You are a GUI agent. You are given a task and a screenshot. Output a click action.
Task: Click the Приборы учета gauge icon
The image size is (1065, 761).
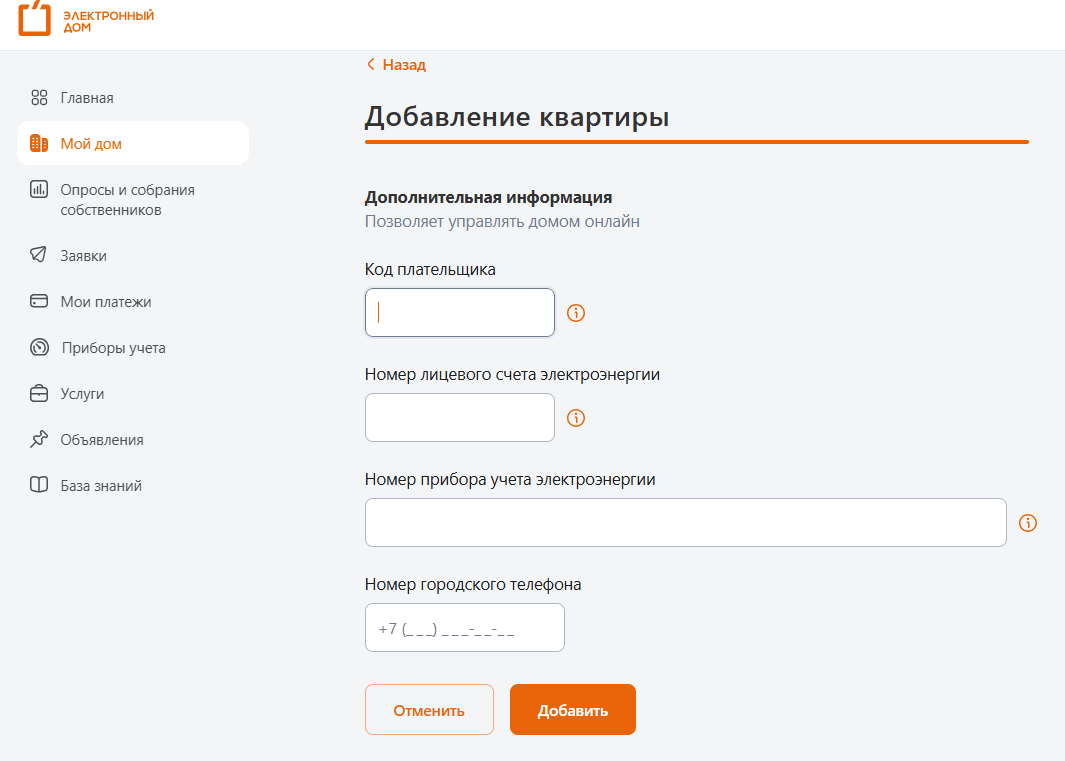click(39, 348)
